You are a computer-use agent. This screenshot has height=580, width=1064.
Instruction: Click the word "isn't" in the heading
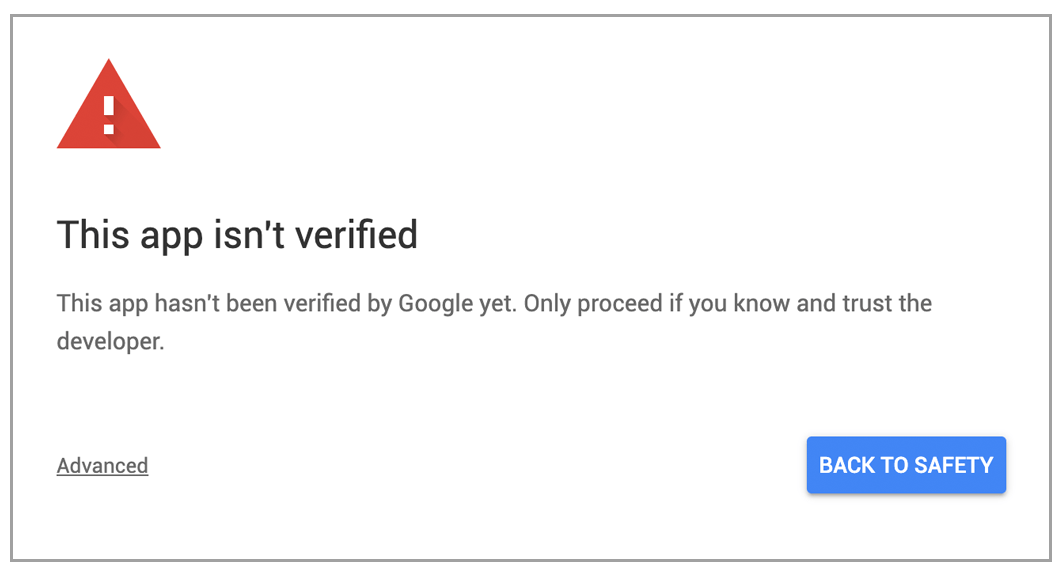248,235
